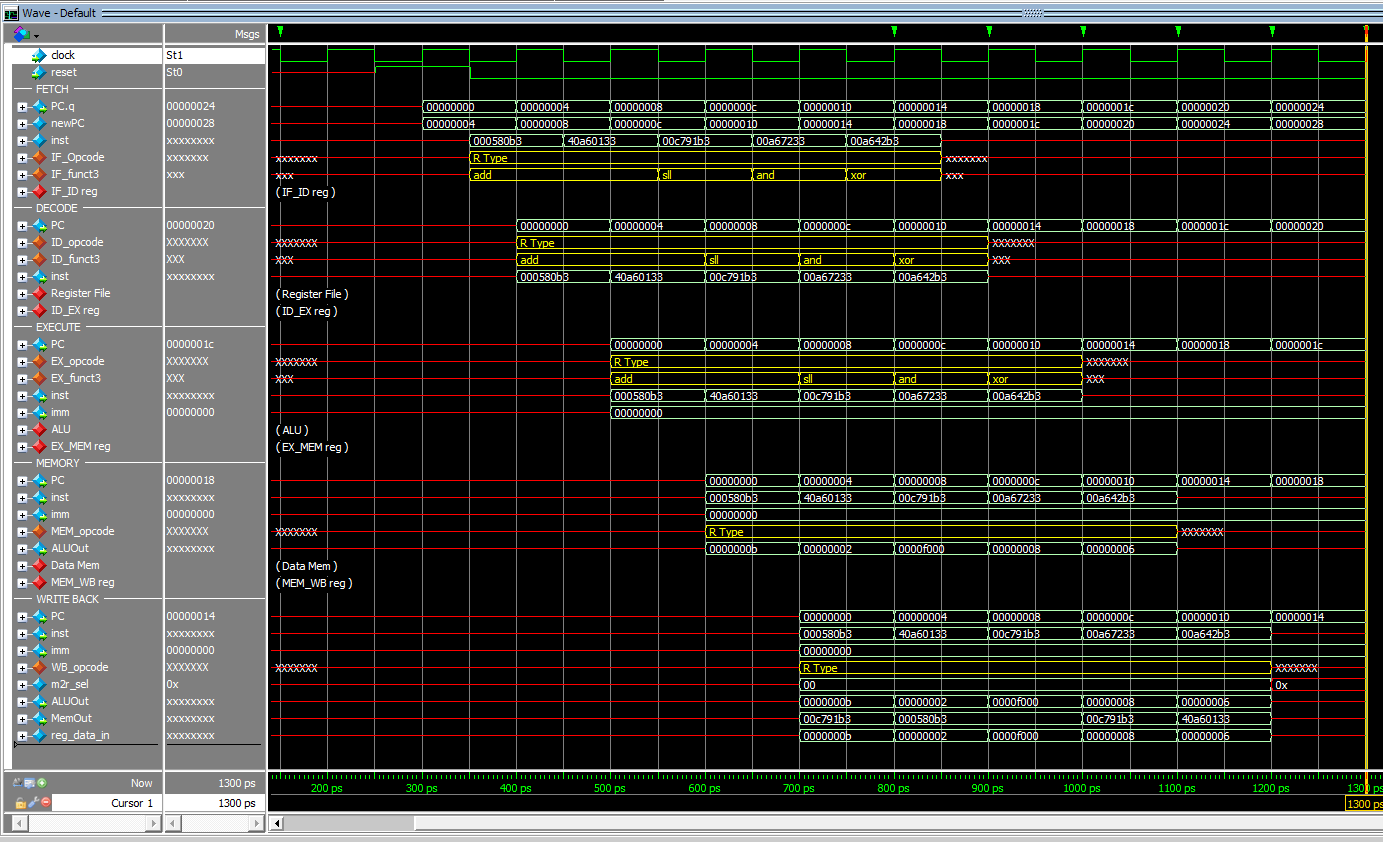Open cursor properties via wrench icon

[33, 803]
